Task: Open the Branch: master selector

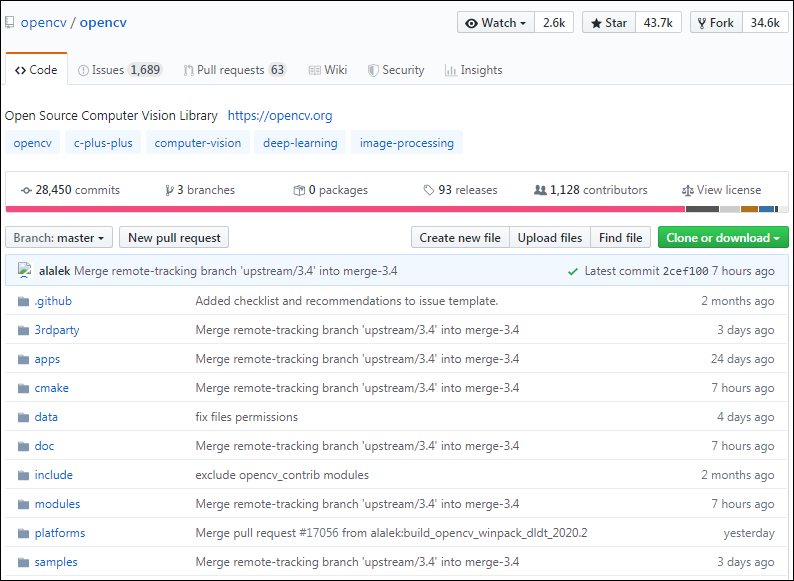Action: [x=59, y=238]
